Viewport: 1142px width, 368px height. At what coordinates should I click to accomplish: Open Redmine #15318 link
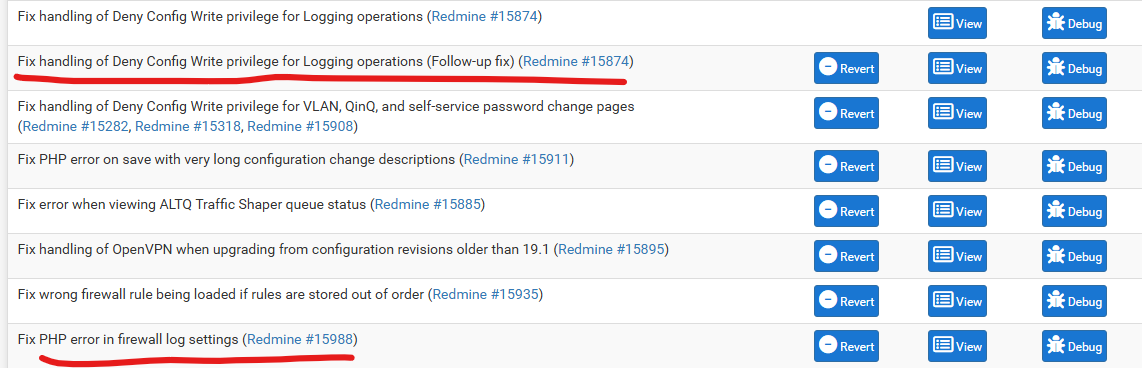[189, 127]
